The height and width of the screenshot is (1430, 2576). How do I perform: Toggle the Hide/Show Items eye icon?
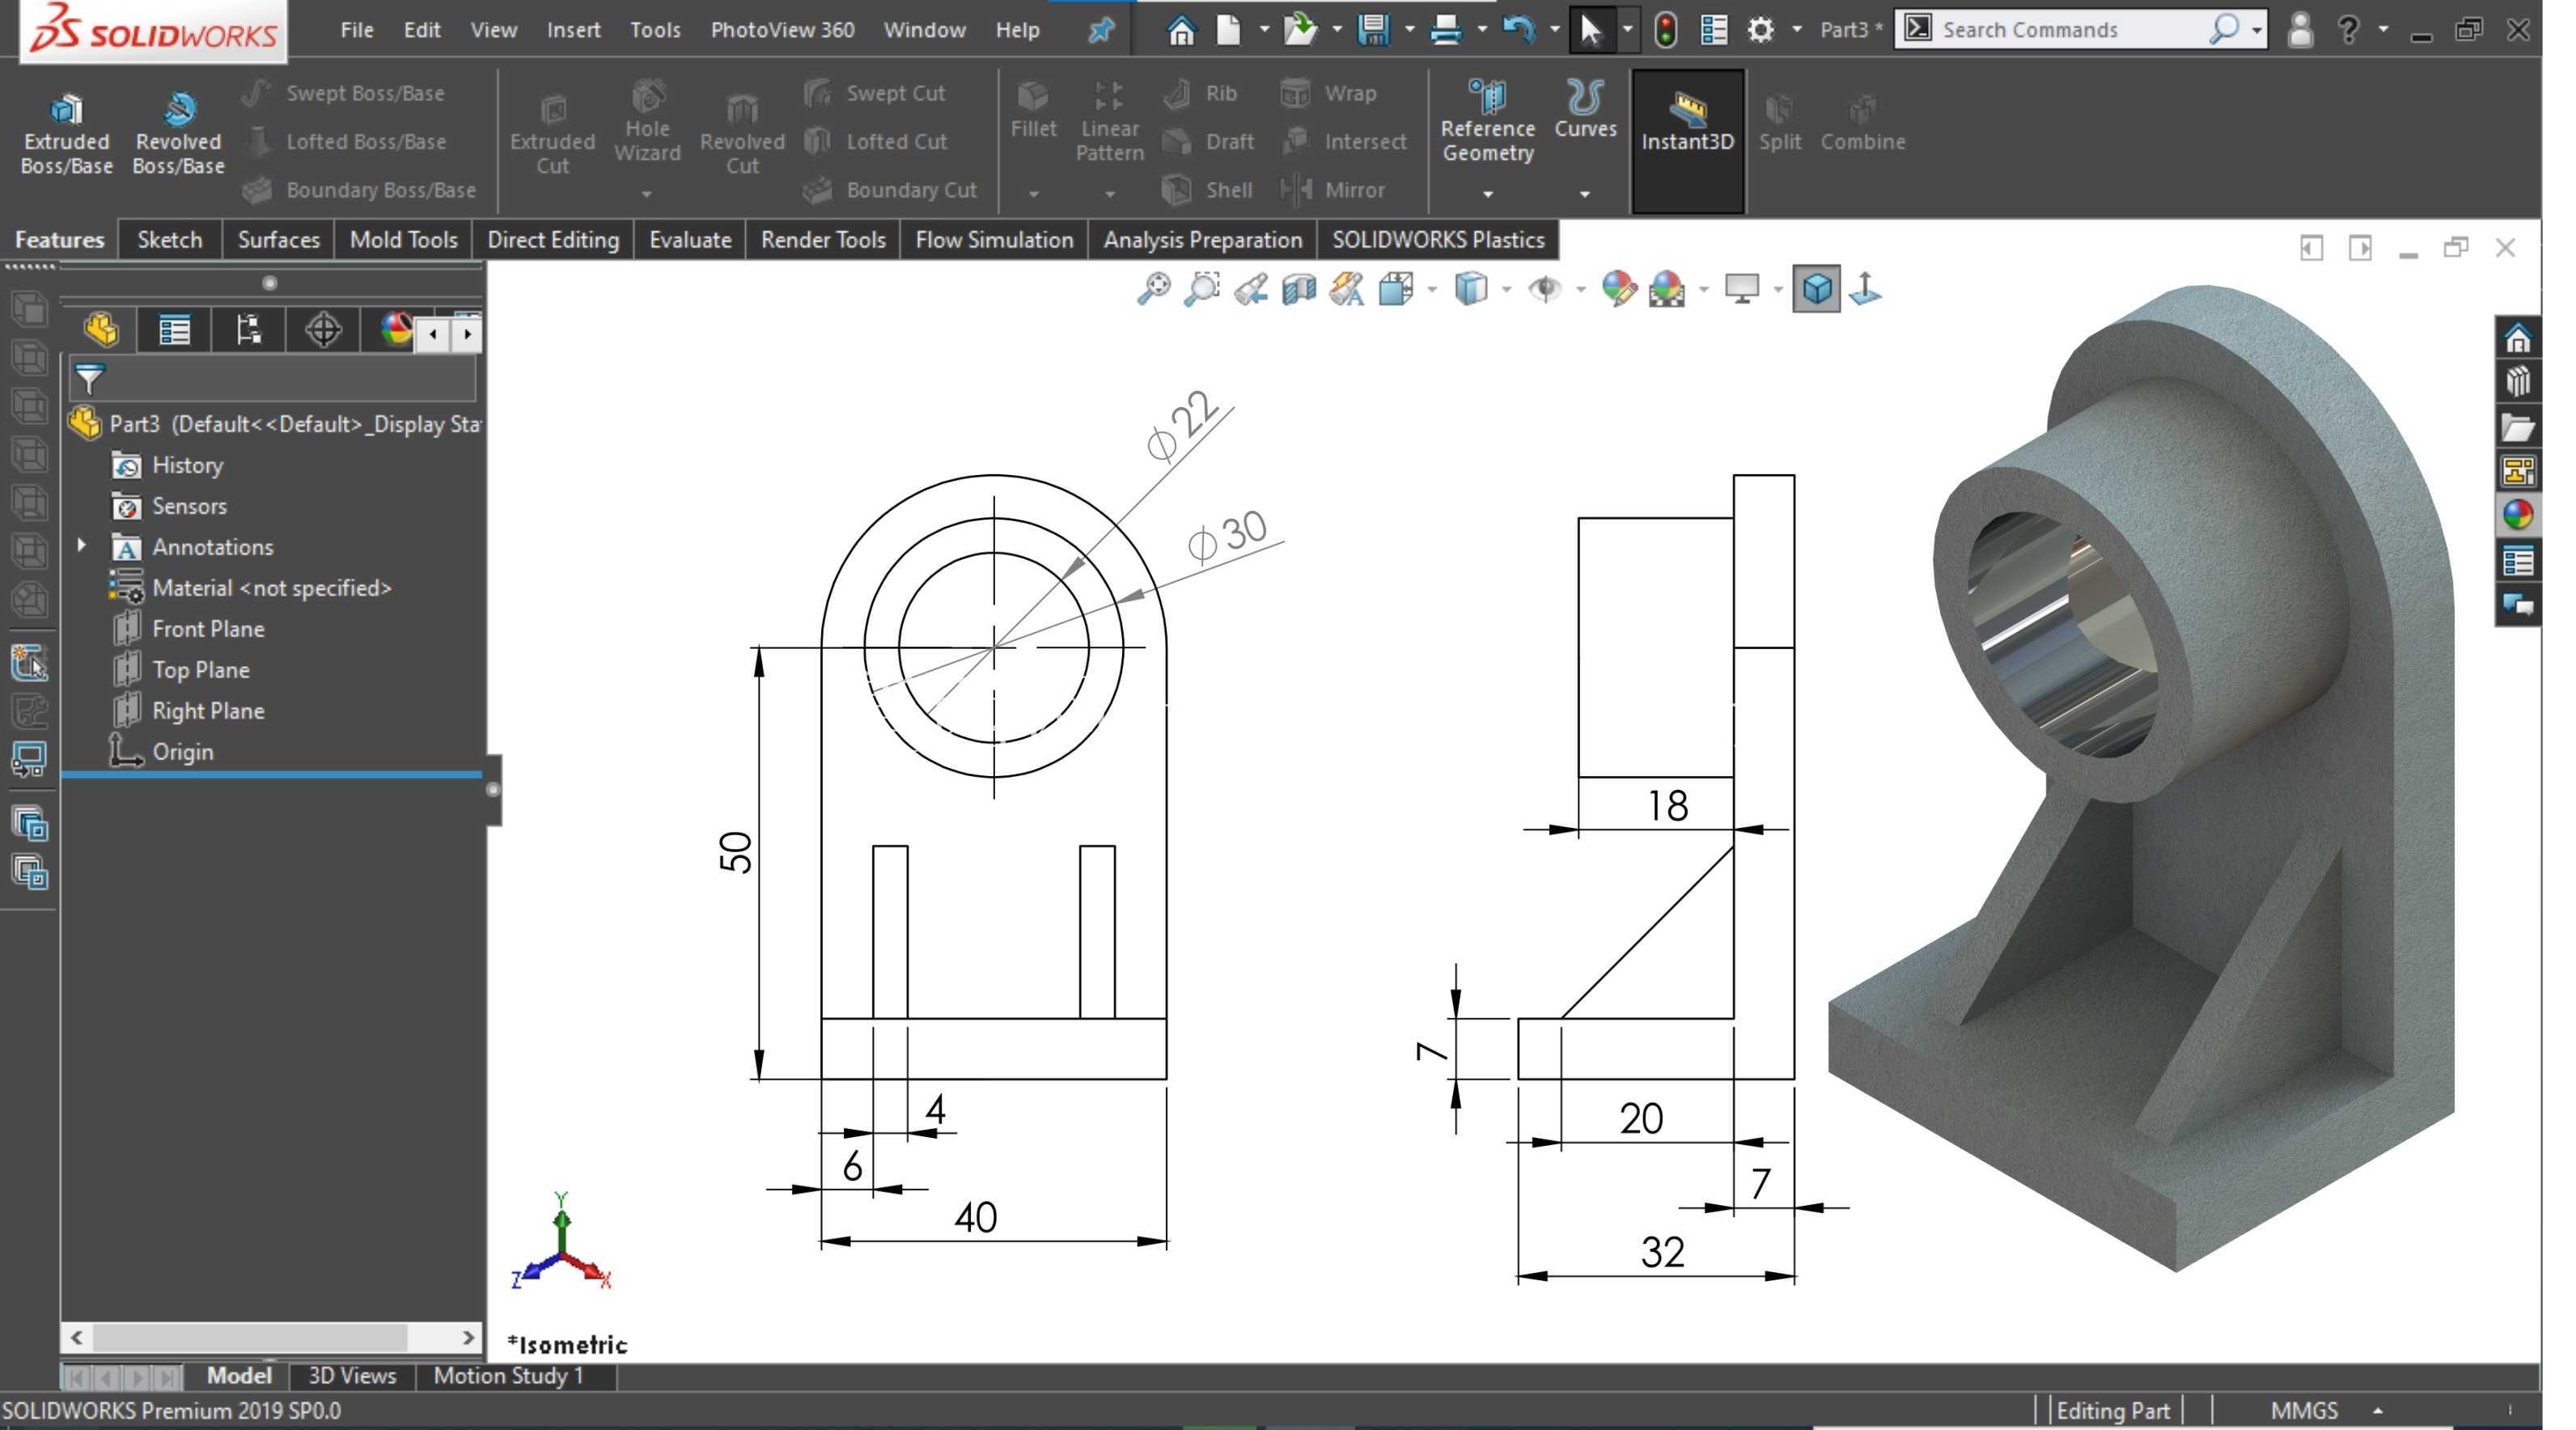pos(1545,289)
